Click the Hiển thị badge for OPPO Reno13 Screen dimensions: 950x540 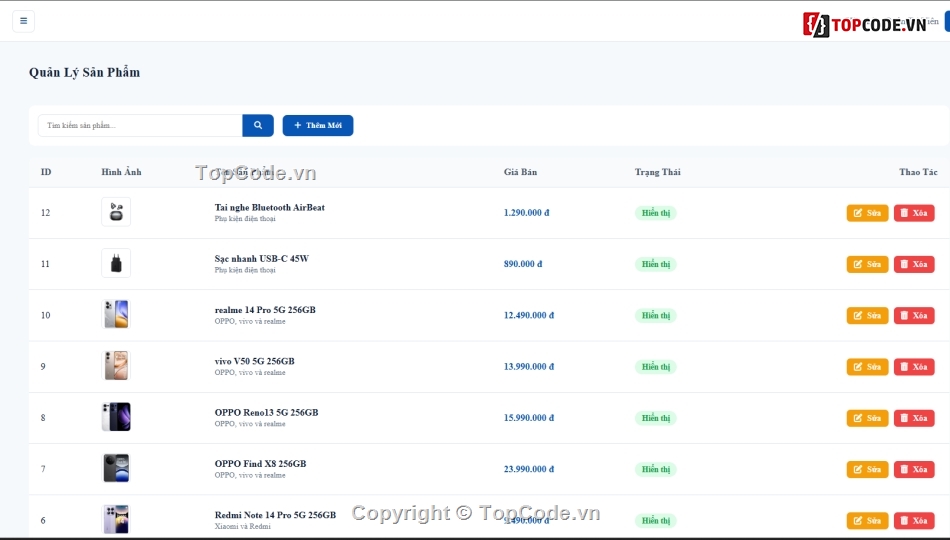(656, 418)
